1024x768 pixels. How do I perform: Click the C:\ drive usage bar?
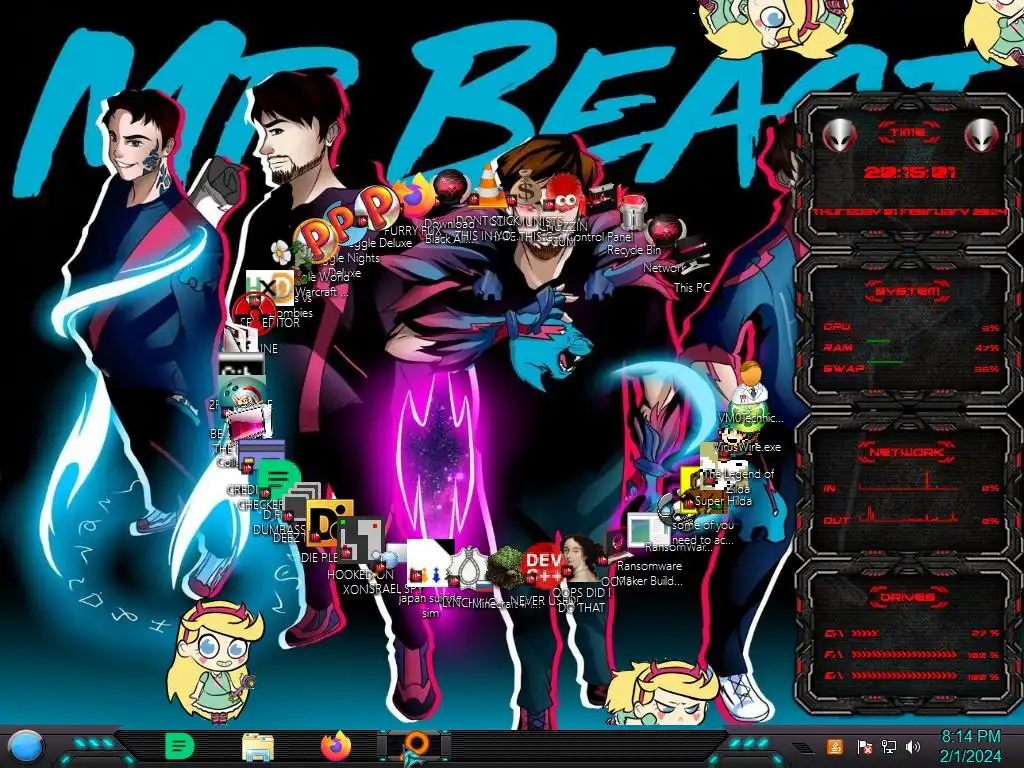pyautogui.click(x=912, y=633)
